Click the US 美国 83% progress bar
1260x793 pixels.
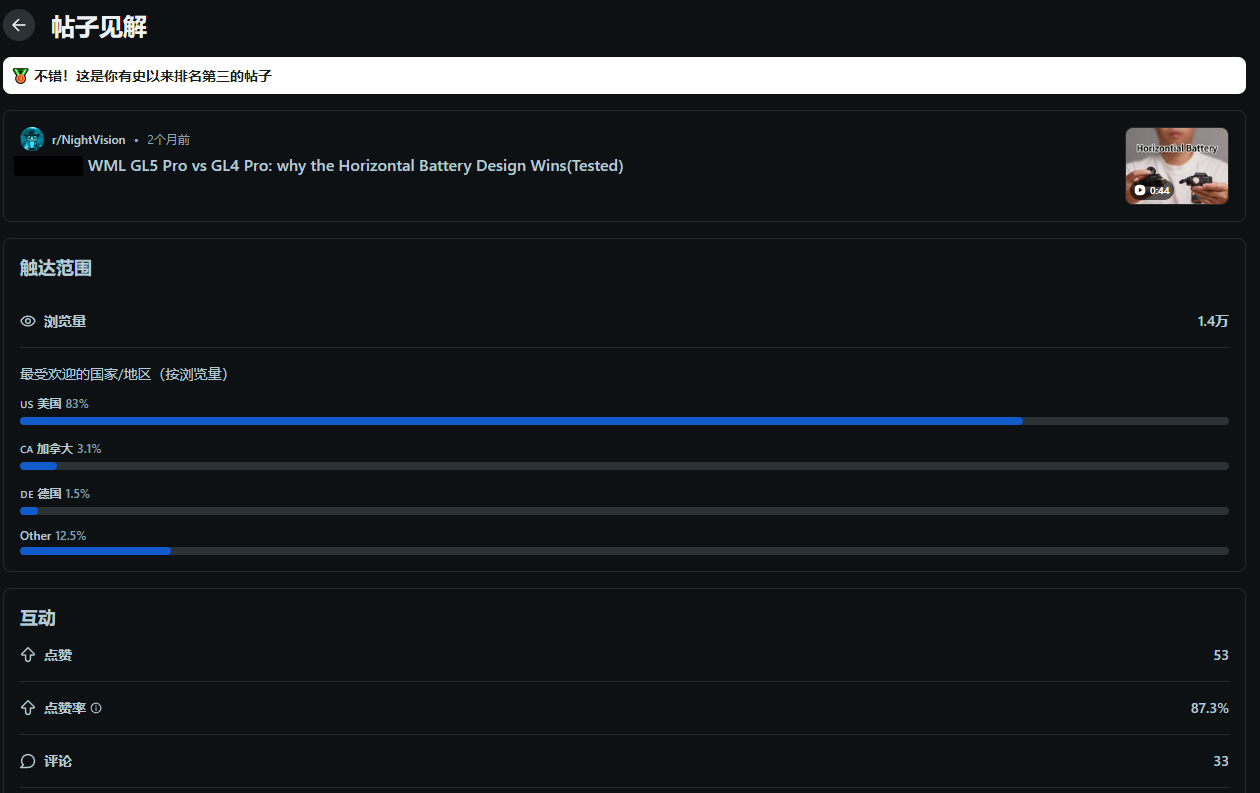click(624, 421)
